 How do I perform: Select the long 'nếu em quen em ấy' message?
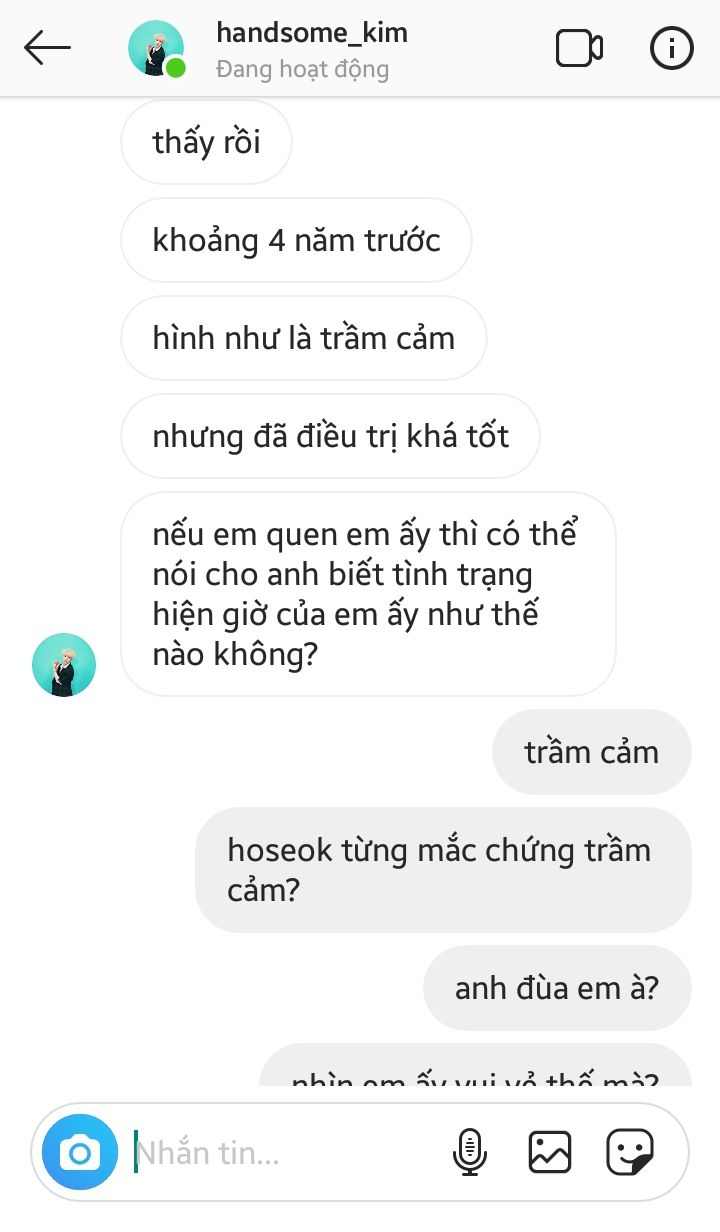pos(368,594)
